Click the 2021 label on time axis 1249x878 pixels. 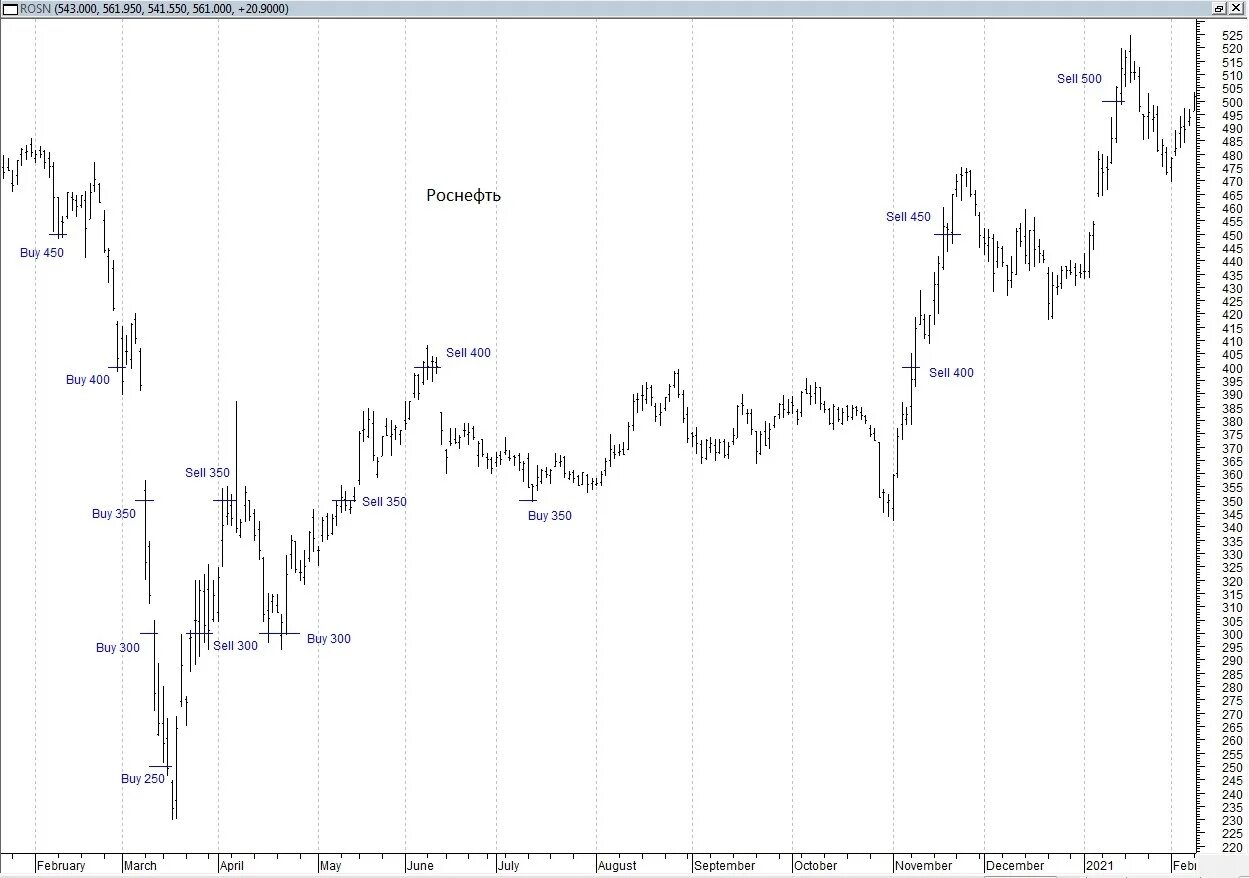[x=1101, y=866]
